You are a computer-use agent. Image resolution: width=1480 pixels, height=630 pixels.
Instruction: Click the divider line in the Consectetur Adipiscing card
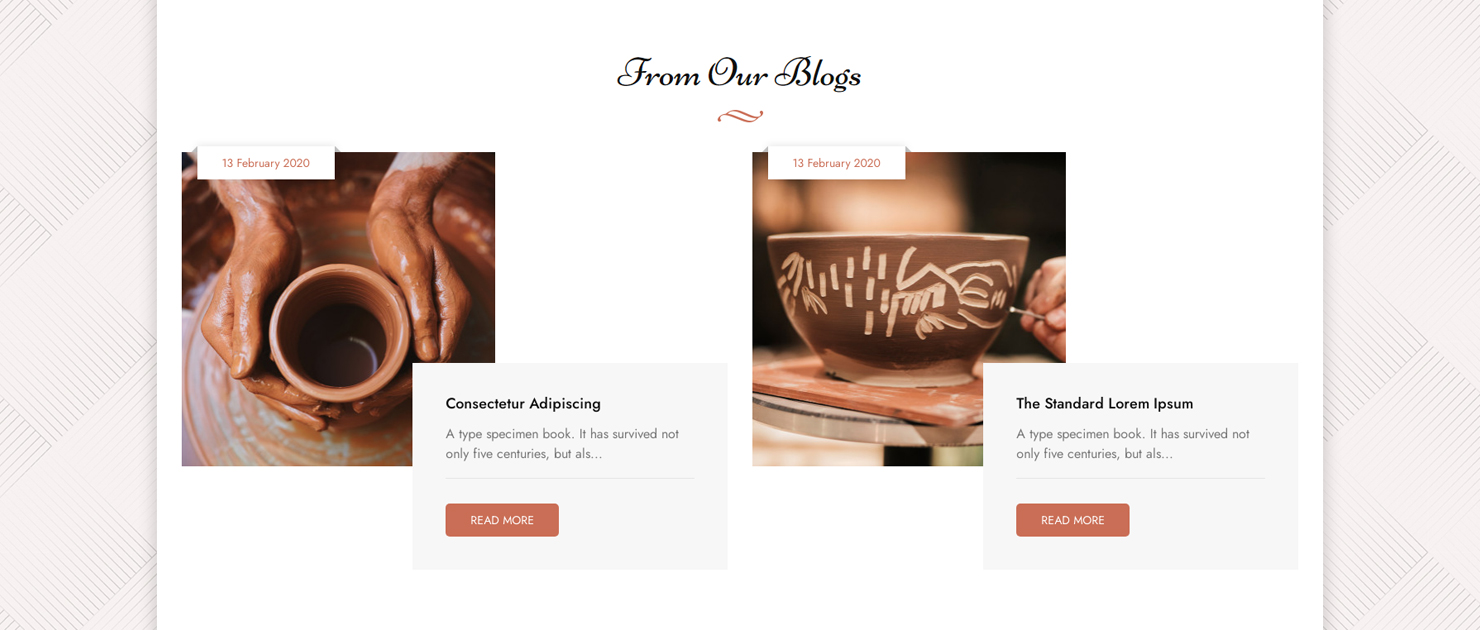570,478
